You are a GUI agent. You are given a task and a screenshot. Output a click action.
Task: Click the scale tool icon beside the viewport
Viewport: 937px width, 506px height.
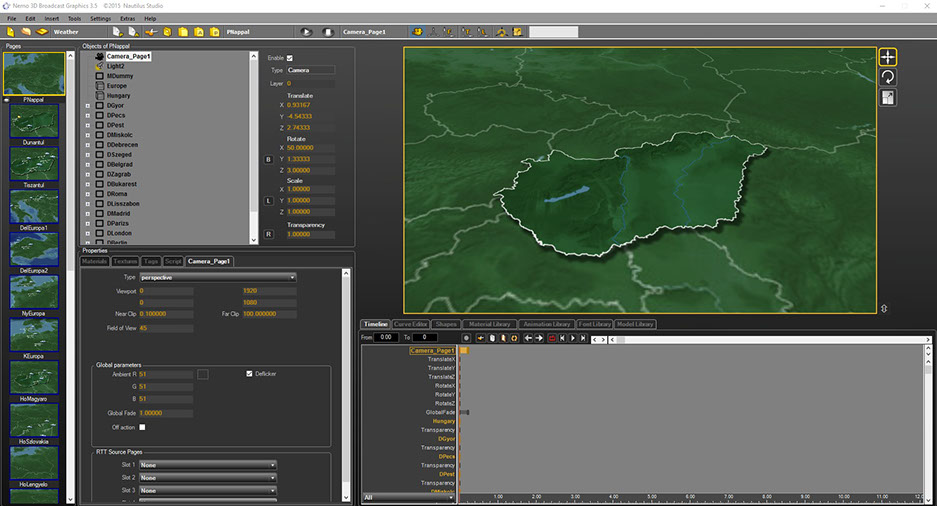(x=887, y=97)
